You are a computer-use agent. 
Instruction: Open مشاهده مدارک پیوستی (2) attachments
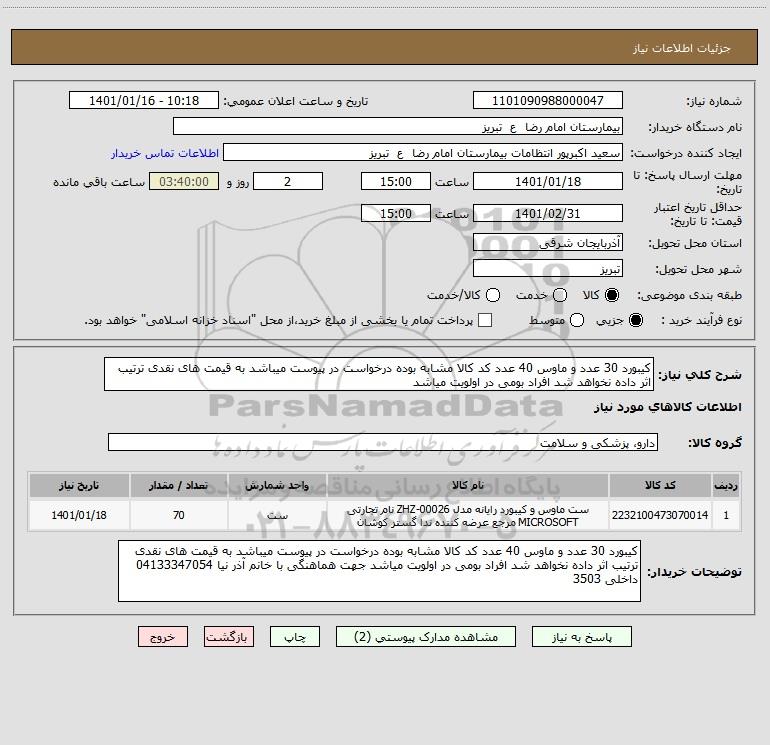coord(426,637)
